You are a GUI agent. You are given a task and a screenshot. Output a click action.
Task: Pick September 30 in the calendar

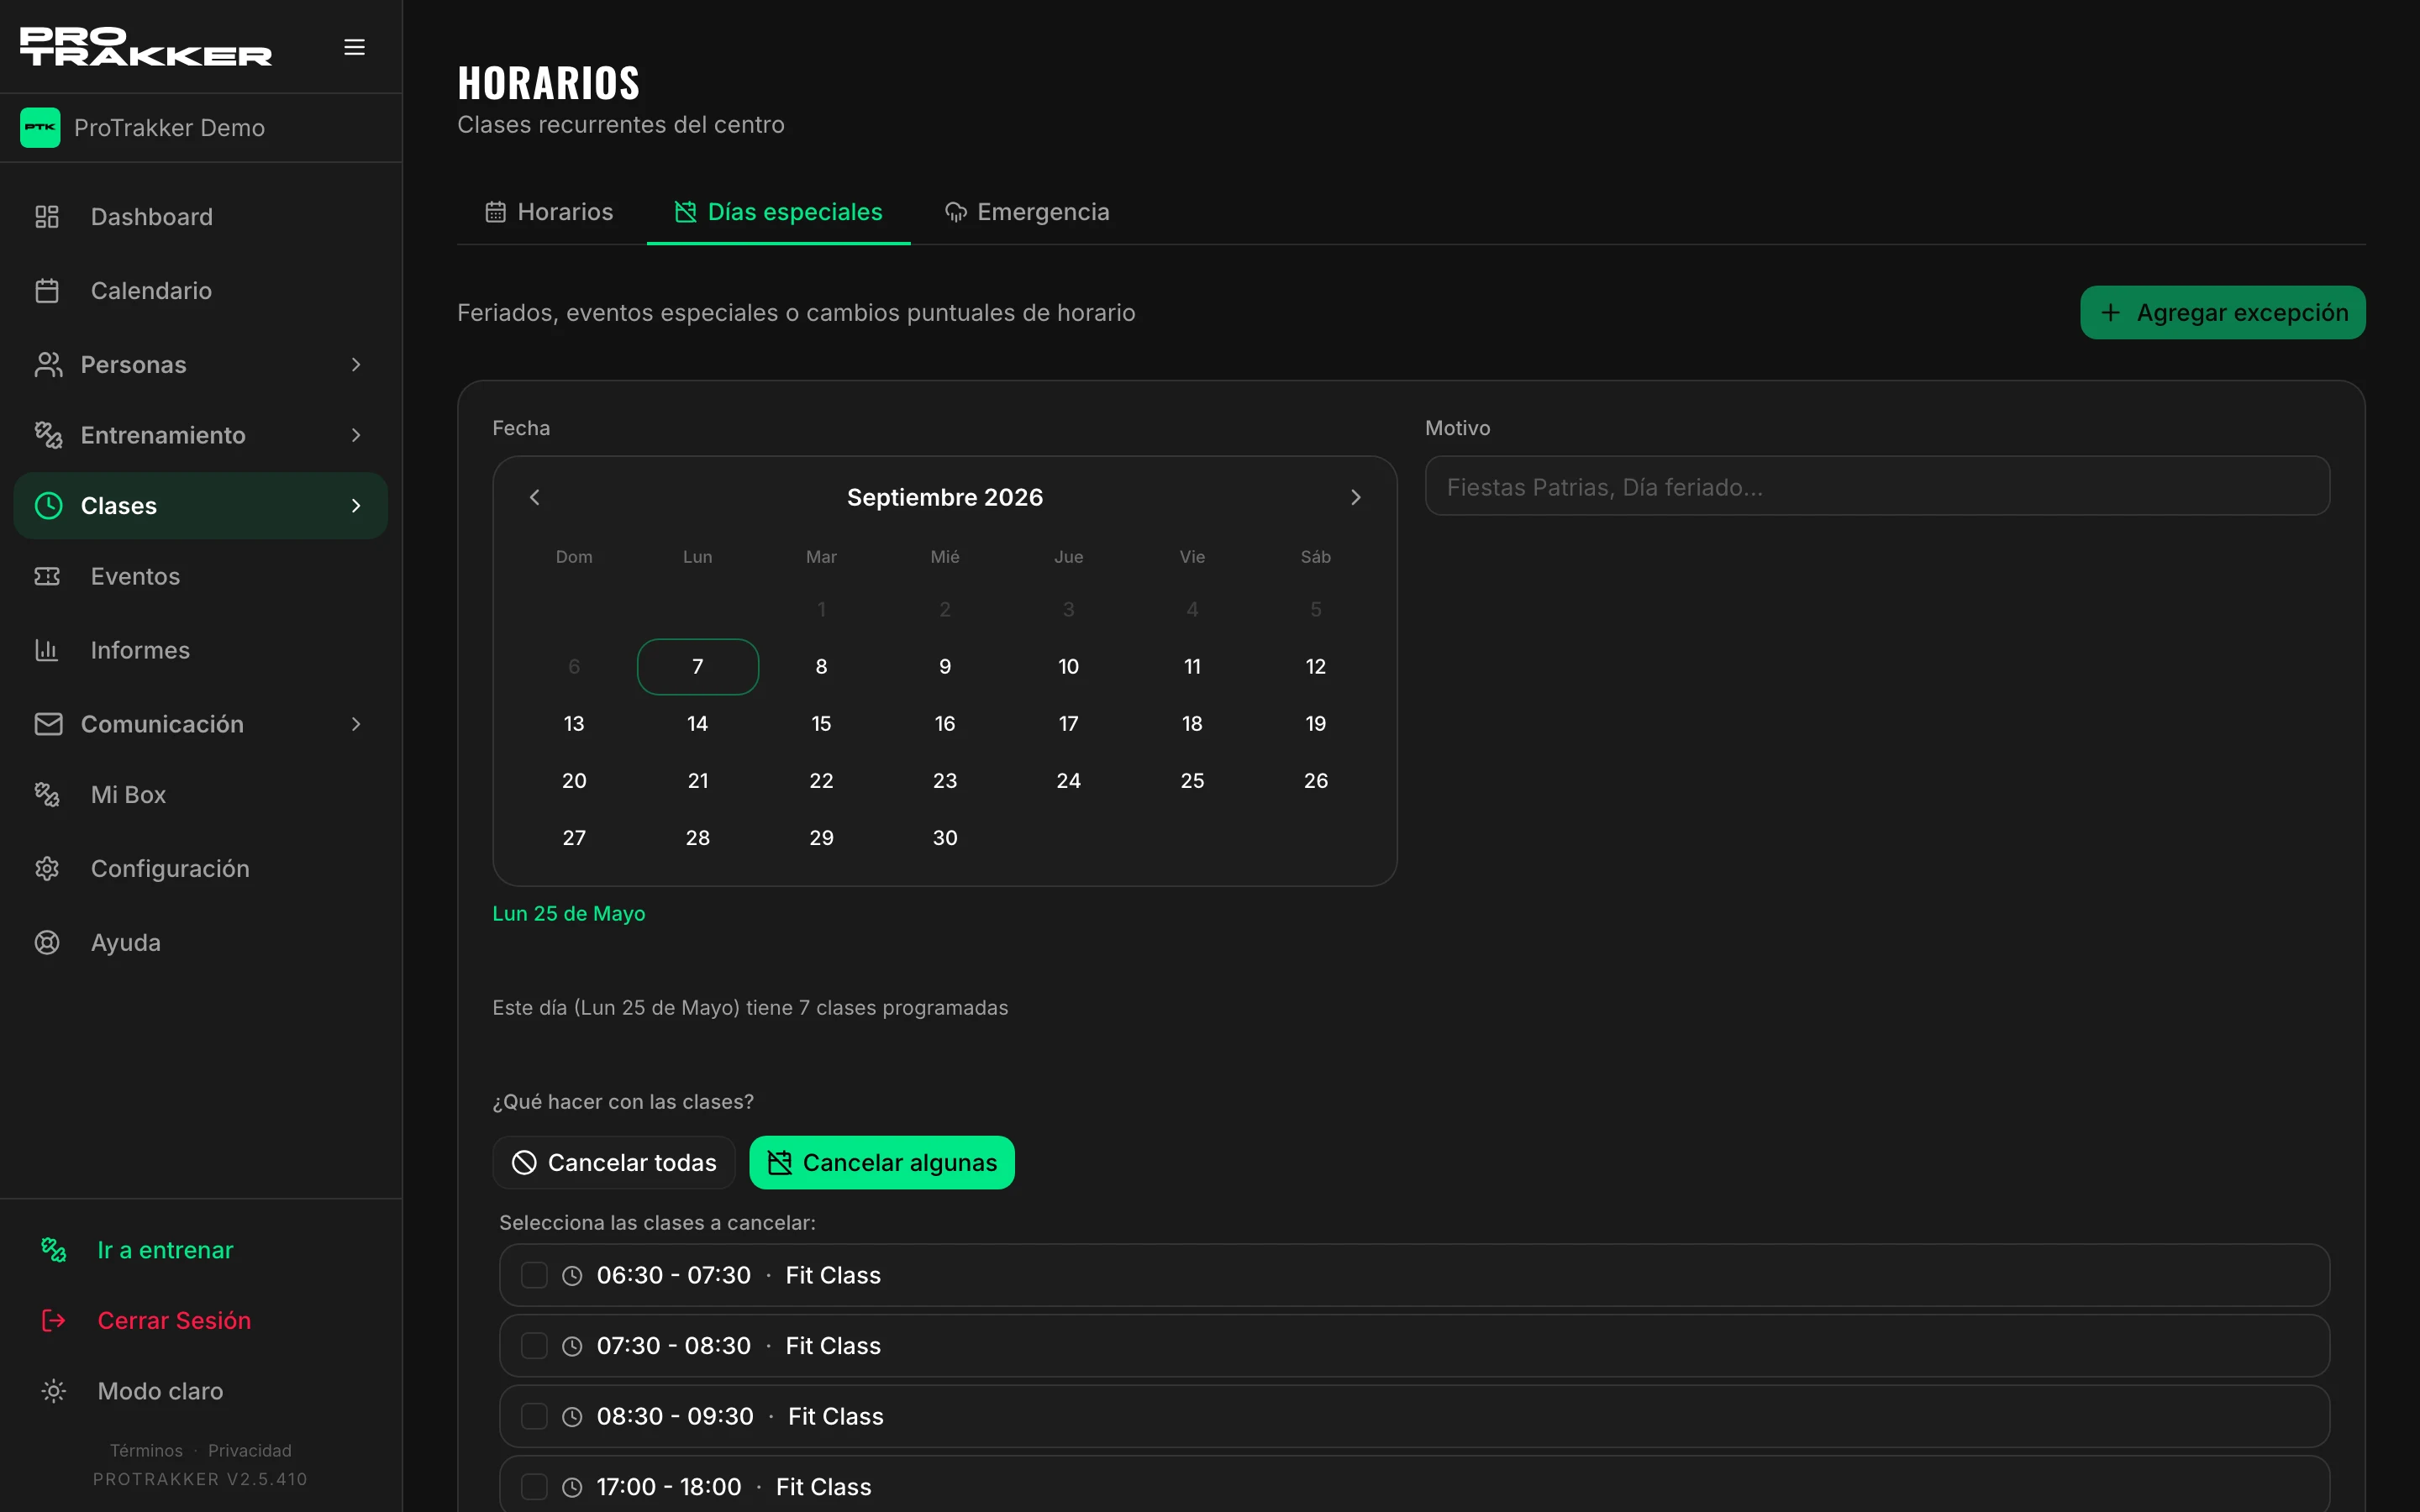click(x=945, y=838)
